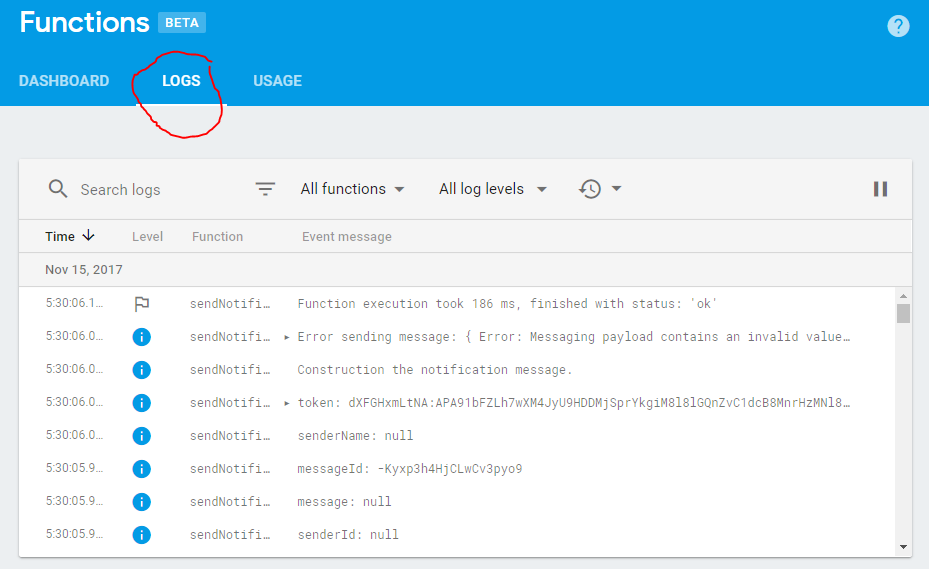This screenshot has height=569, width=929.
Task: Pause the live log streaming
Action: 880,189
